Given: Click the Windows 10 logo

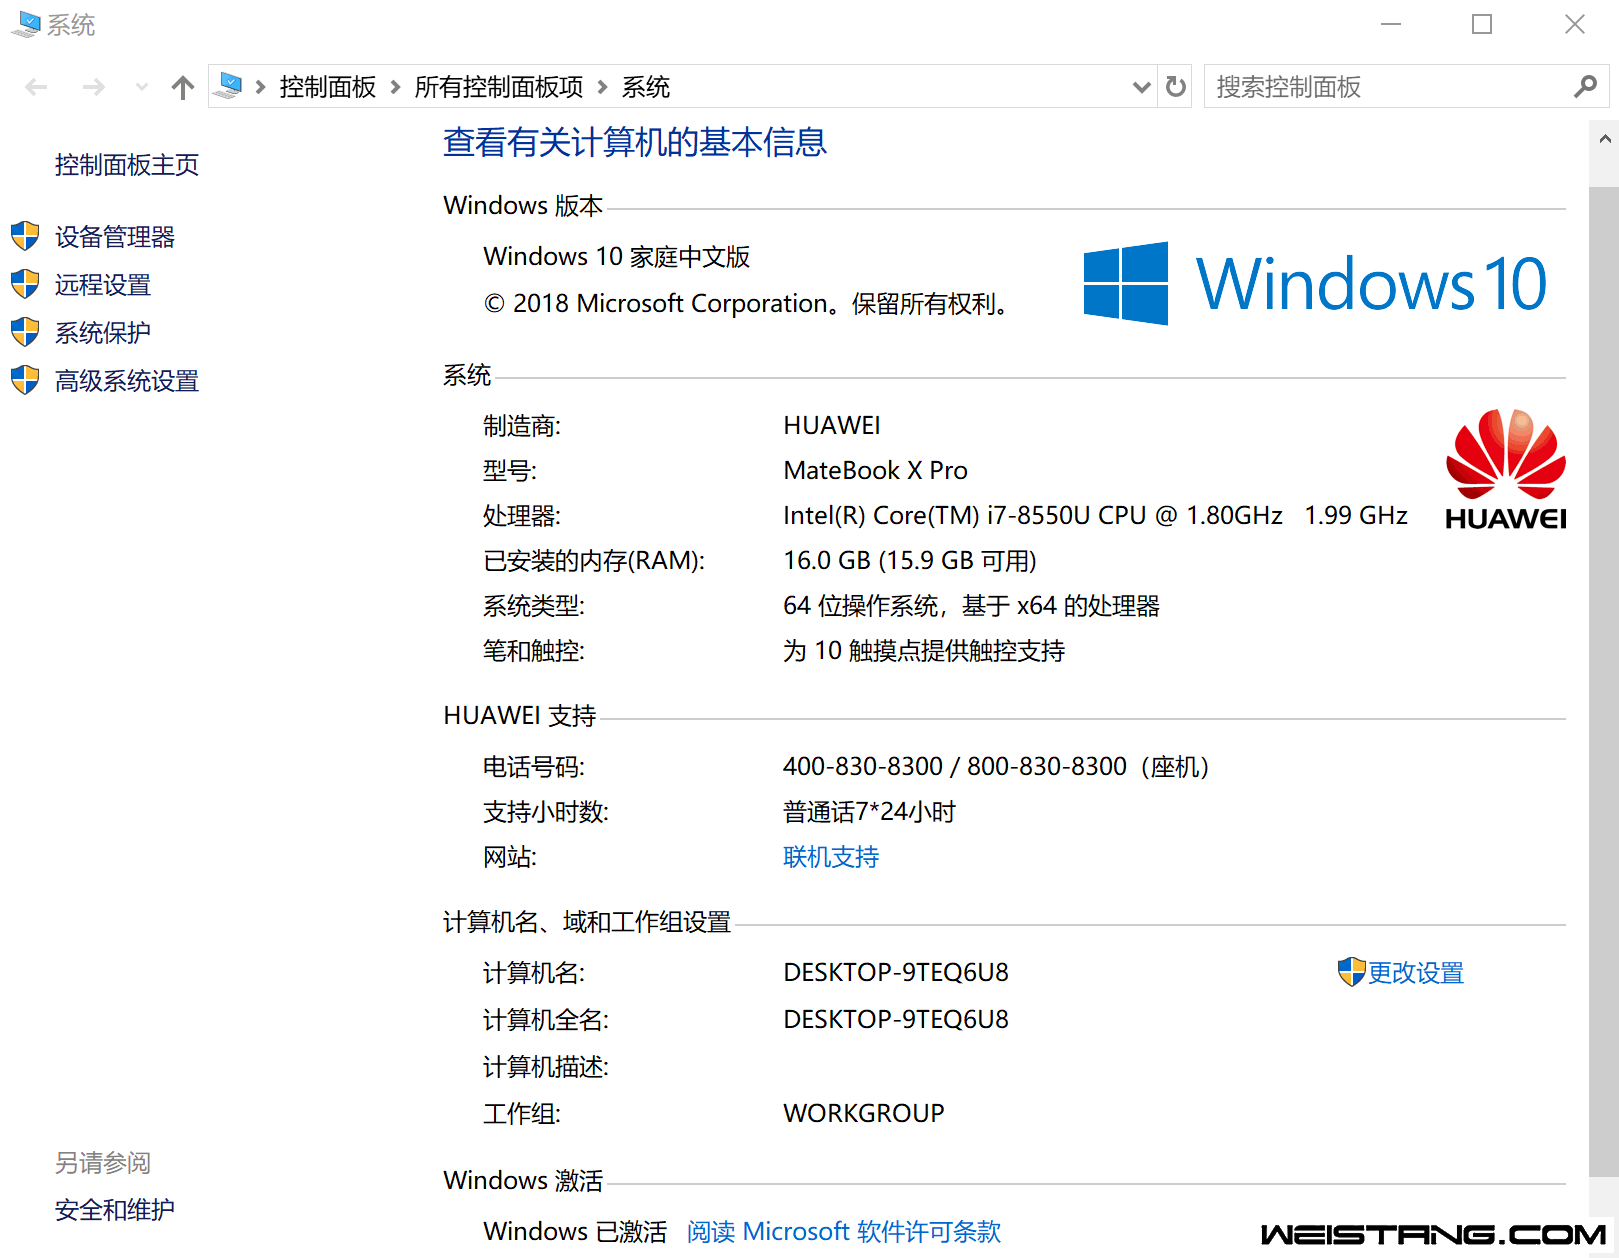Looking at the screenshot, I should (1314, 283).
